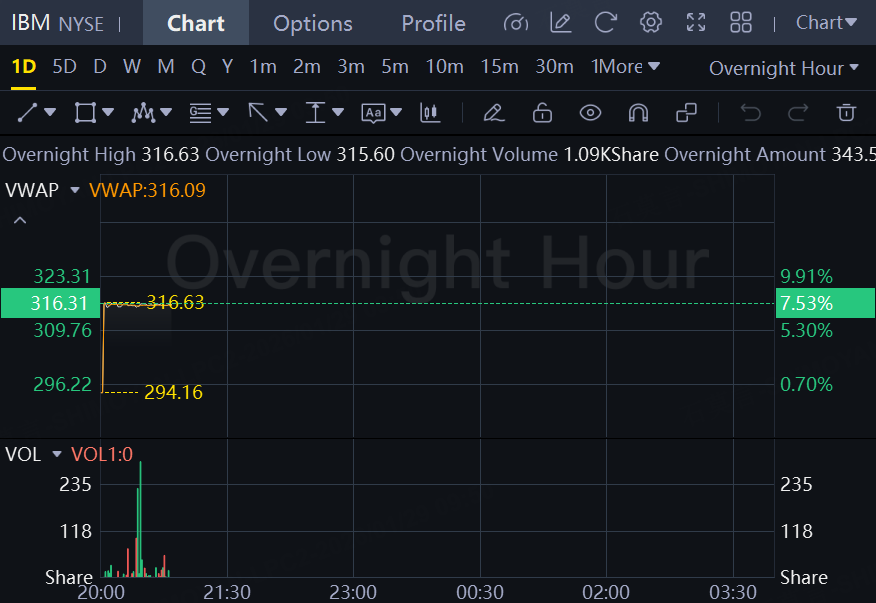Image resolution: width=876 pixels, height=603 pixels.
Task: Toggle the candlestick chart type icon
Action: (x=430, y=113)
